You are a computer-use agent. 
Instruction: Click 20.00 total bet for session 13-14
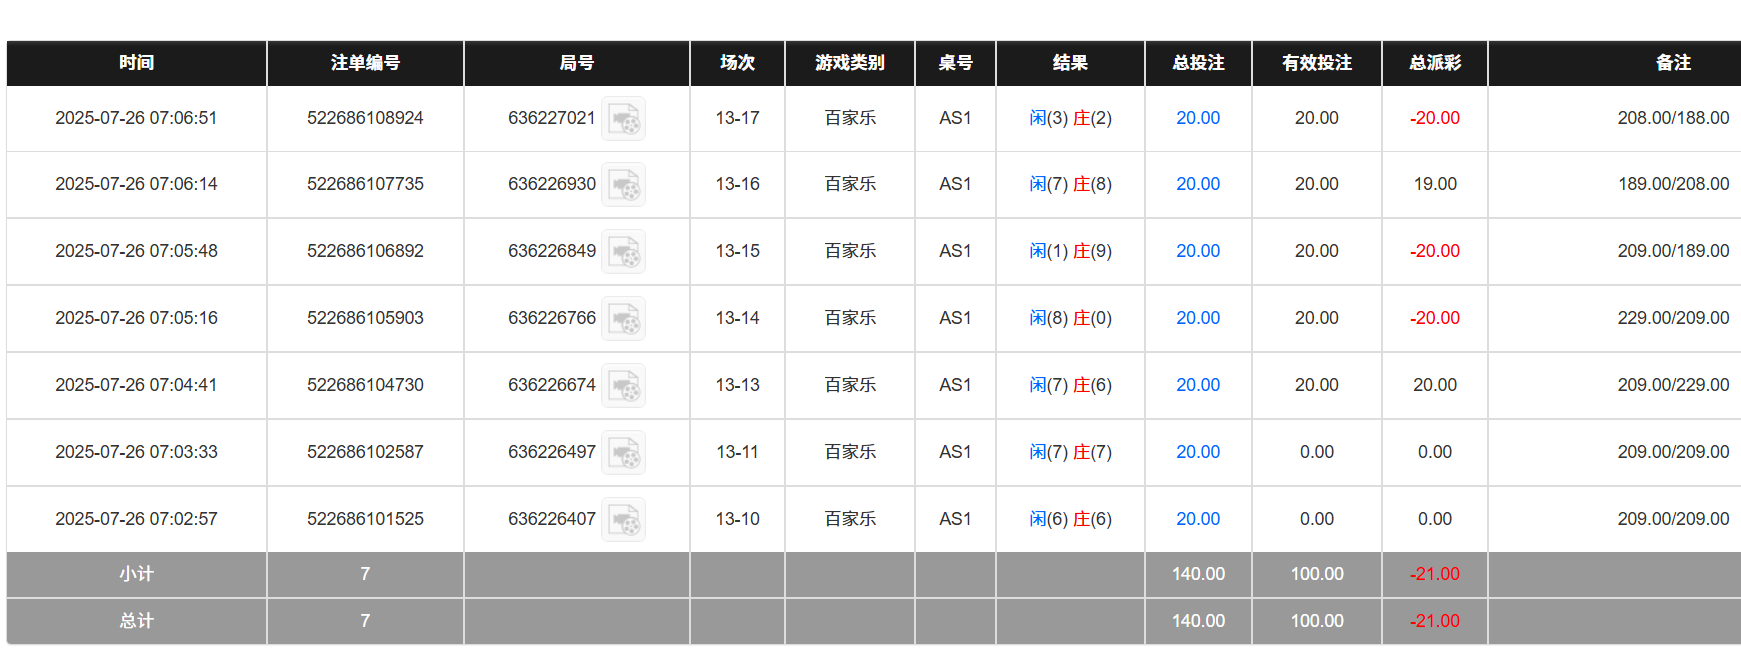(x=1197, y=318)
